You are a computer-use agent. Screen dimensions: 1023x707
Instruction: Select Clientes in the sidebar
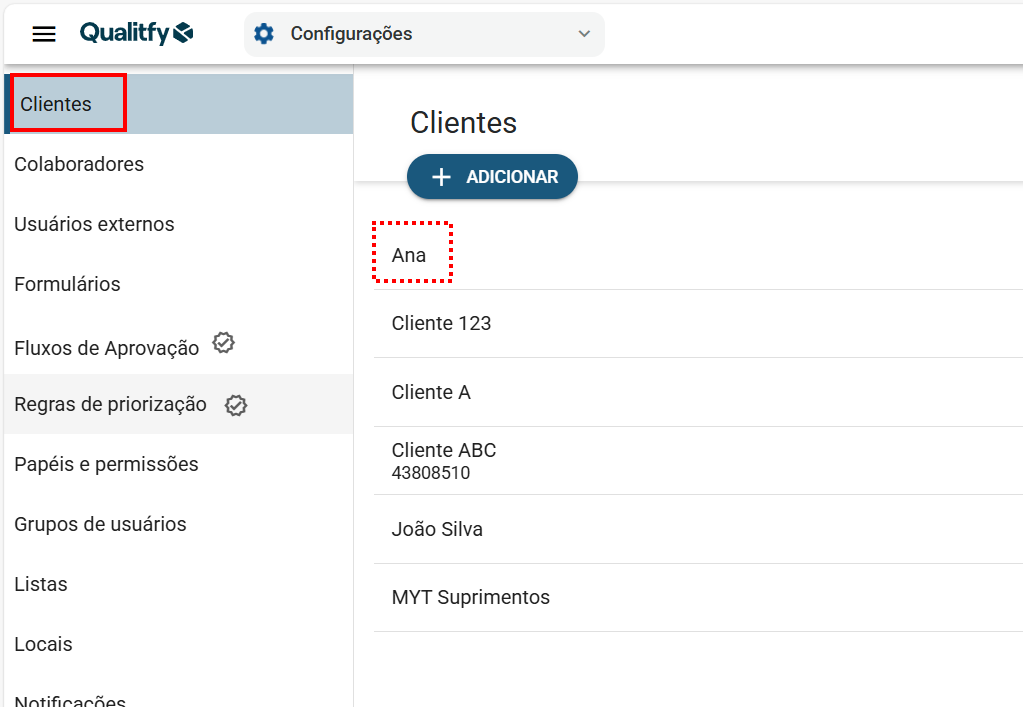click(56, 104)
